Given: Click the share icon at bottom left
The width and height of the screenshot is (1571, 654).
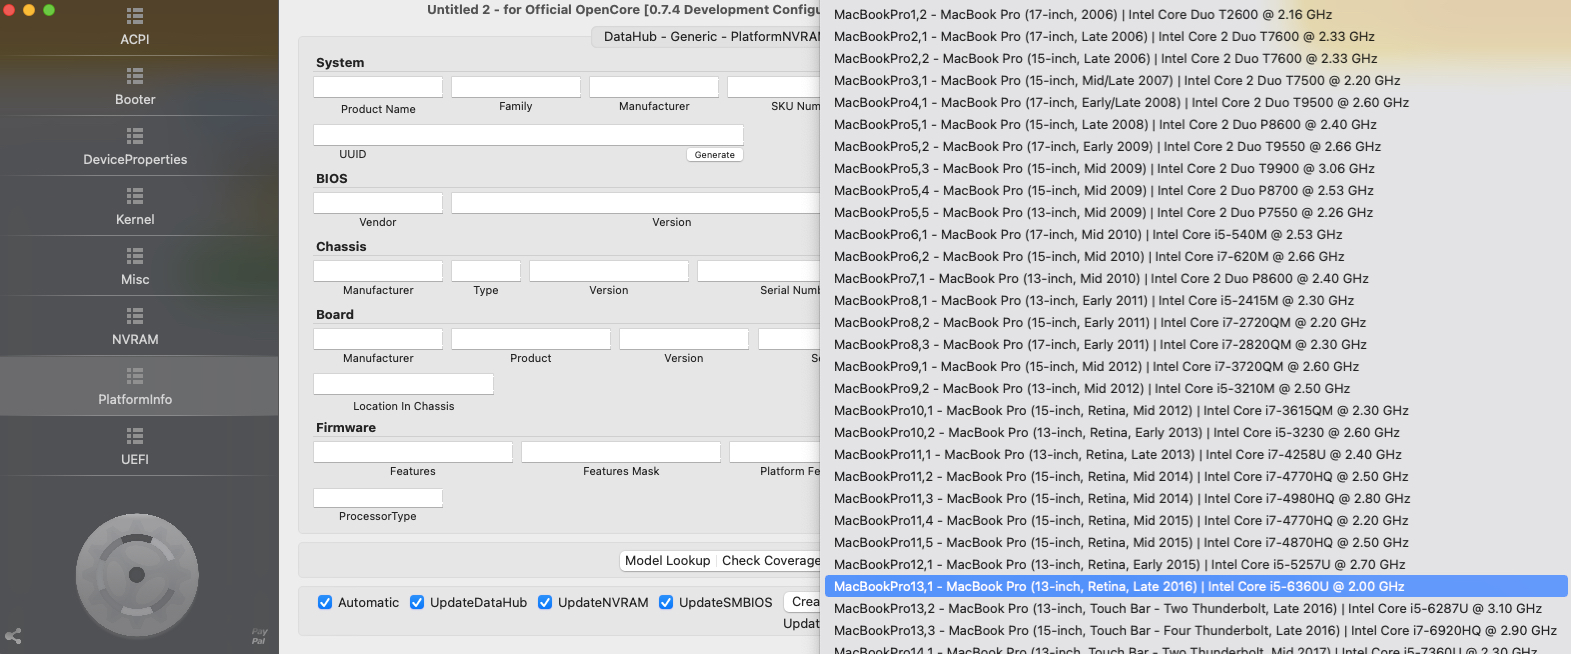Looking at the screenshot, I should coord(14,636).
